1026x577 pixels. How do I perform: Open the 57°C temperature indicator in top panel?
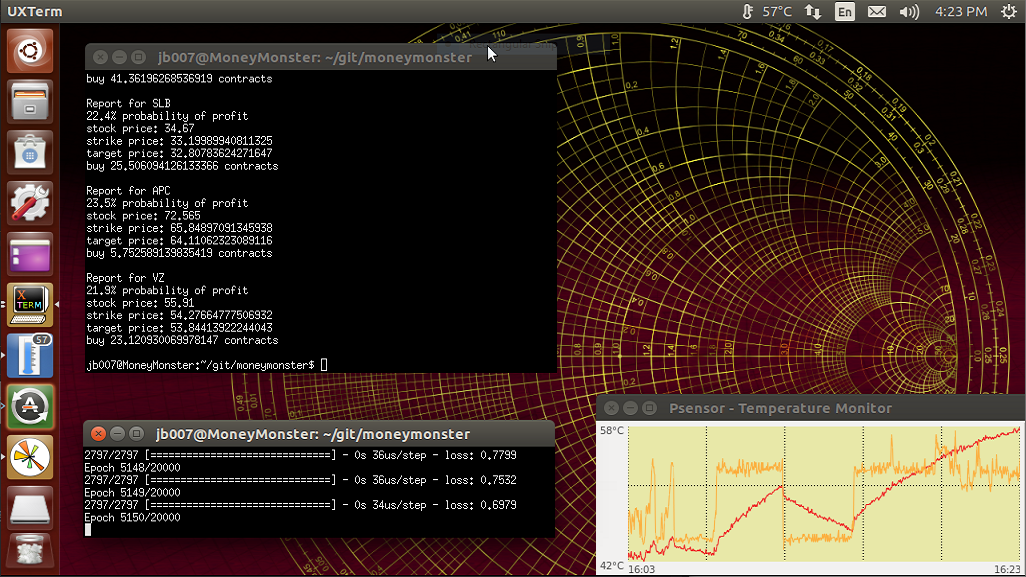[x=766, y=12]
